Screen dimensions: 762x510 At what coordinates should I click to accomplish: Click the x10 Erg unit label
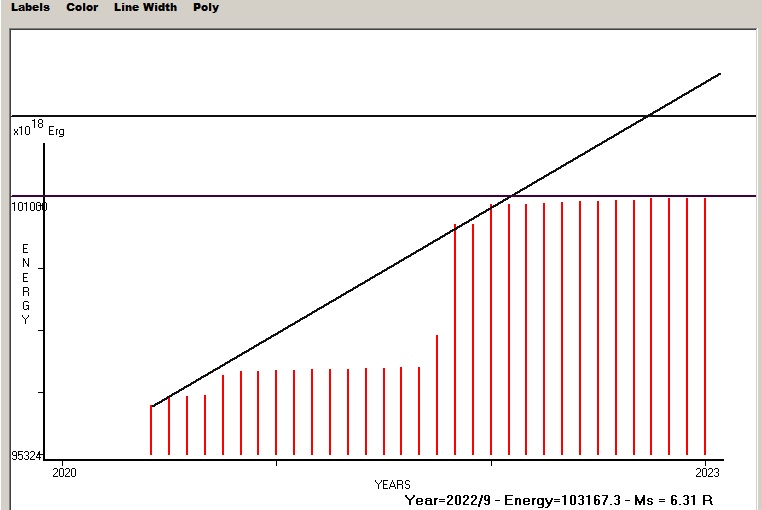point(38,129)
